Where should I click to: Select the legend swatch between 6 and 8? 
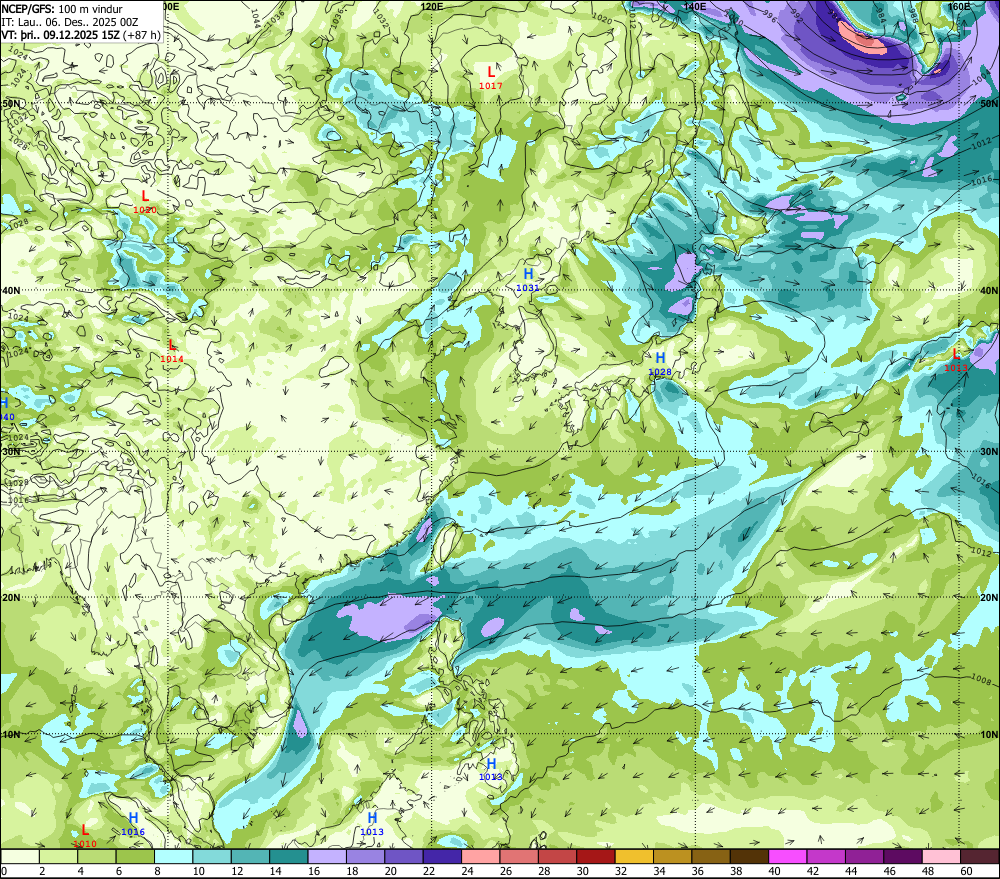[135, 856]
